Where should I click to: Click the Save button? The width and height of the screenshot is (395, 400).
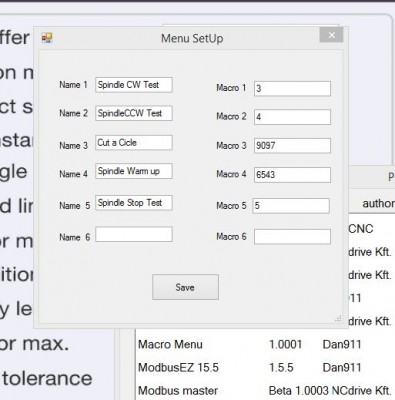[x=185, y=287]
